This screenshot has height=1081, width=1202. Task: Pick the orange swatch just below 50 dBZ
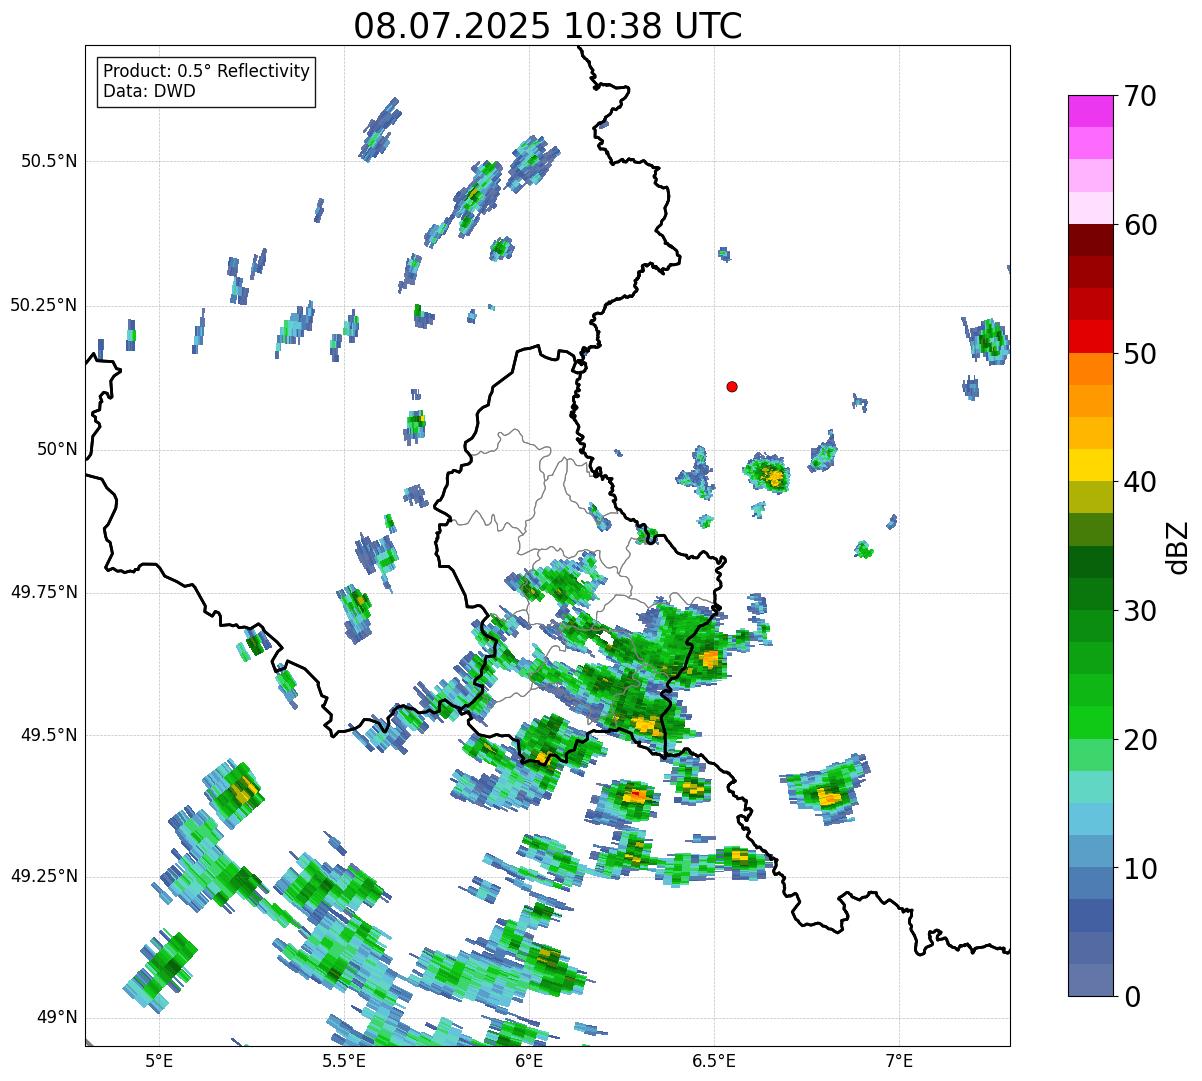point(1091,369)
